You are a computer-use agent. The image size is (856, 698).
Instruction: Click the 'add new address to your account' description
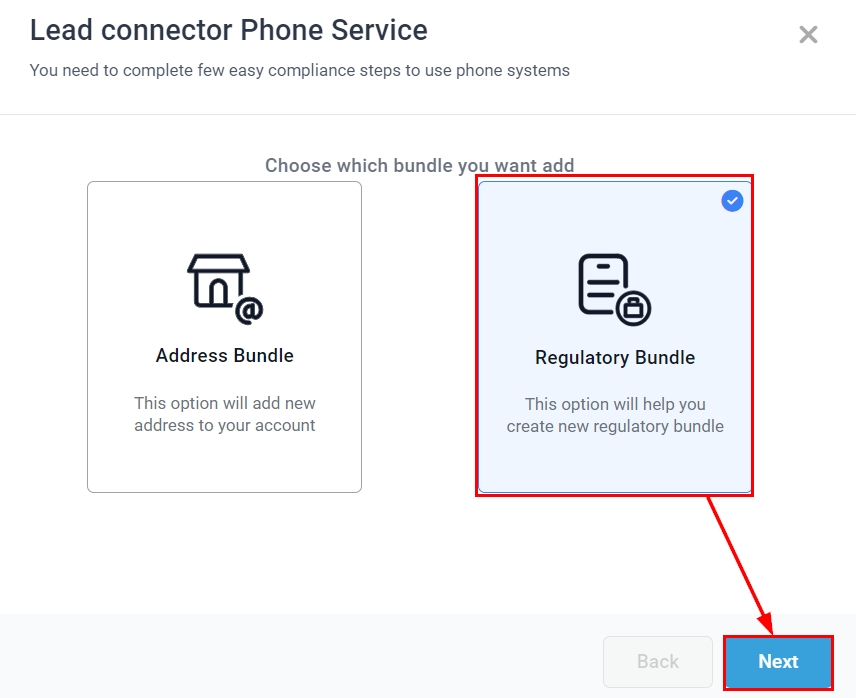[225, 414]
